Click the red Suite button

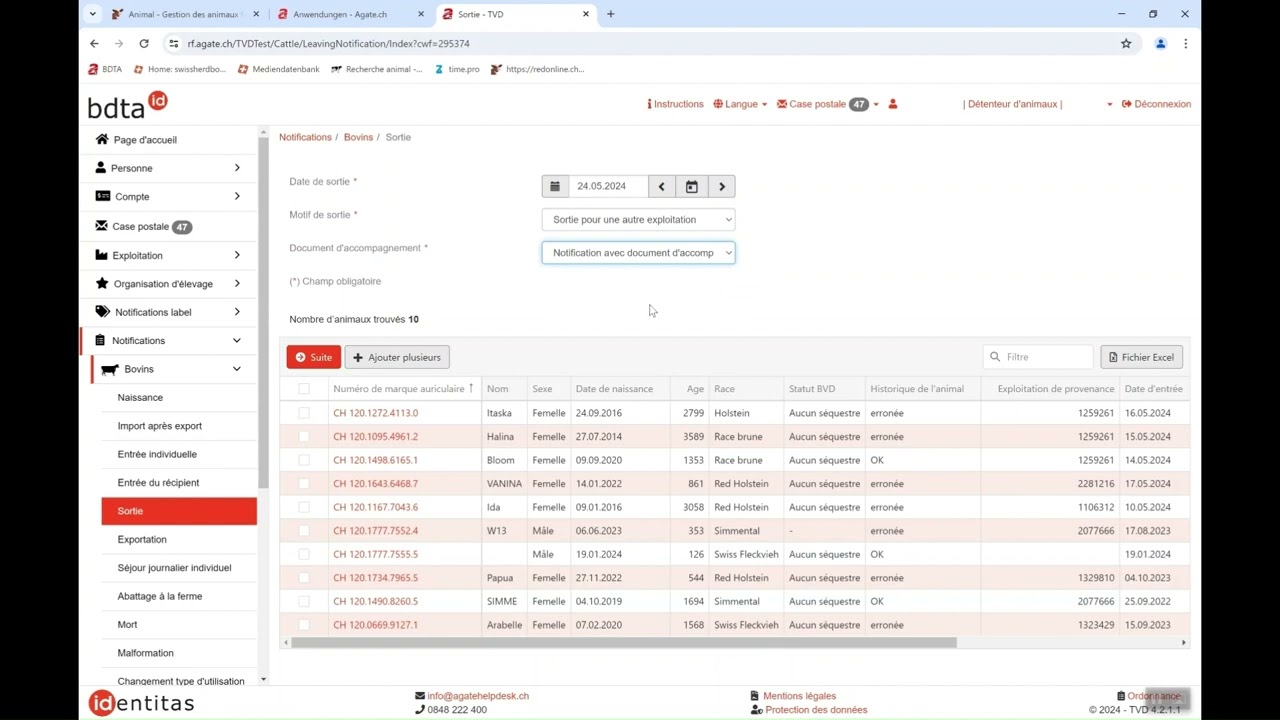[x=313, y=357]
